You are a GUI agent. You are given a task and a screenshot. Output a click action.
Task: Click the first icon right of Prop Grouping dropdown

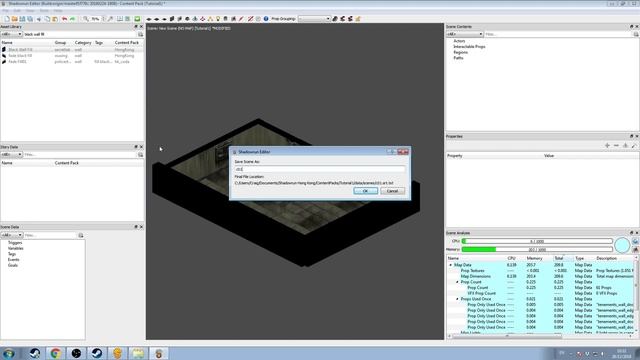coord(335,19)
